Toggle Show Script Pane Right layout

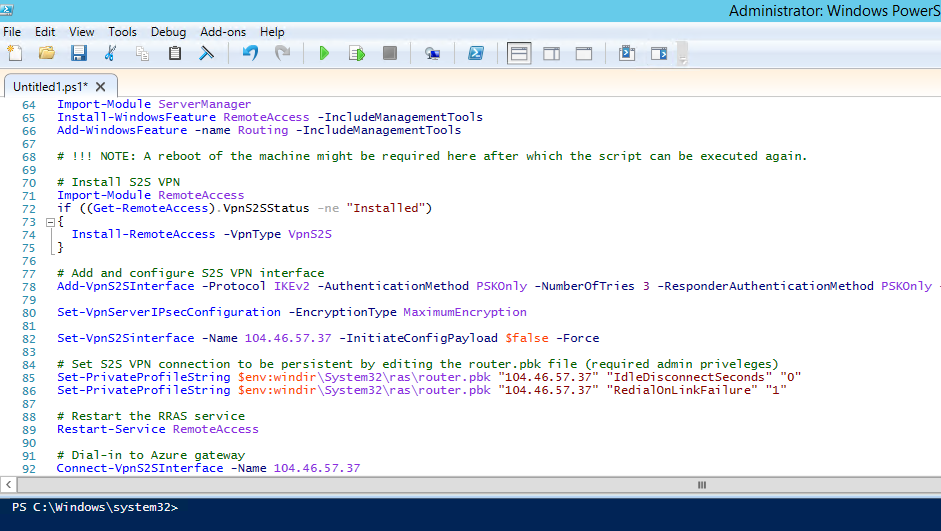[550, 53]
